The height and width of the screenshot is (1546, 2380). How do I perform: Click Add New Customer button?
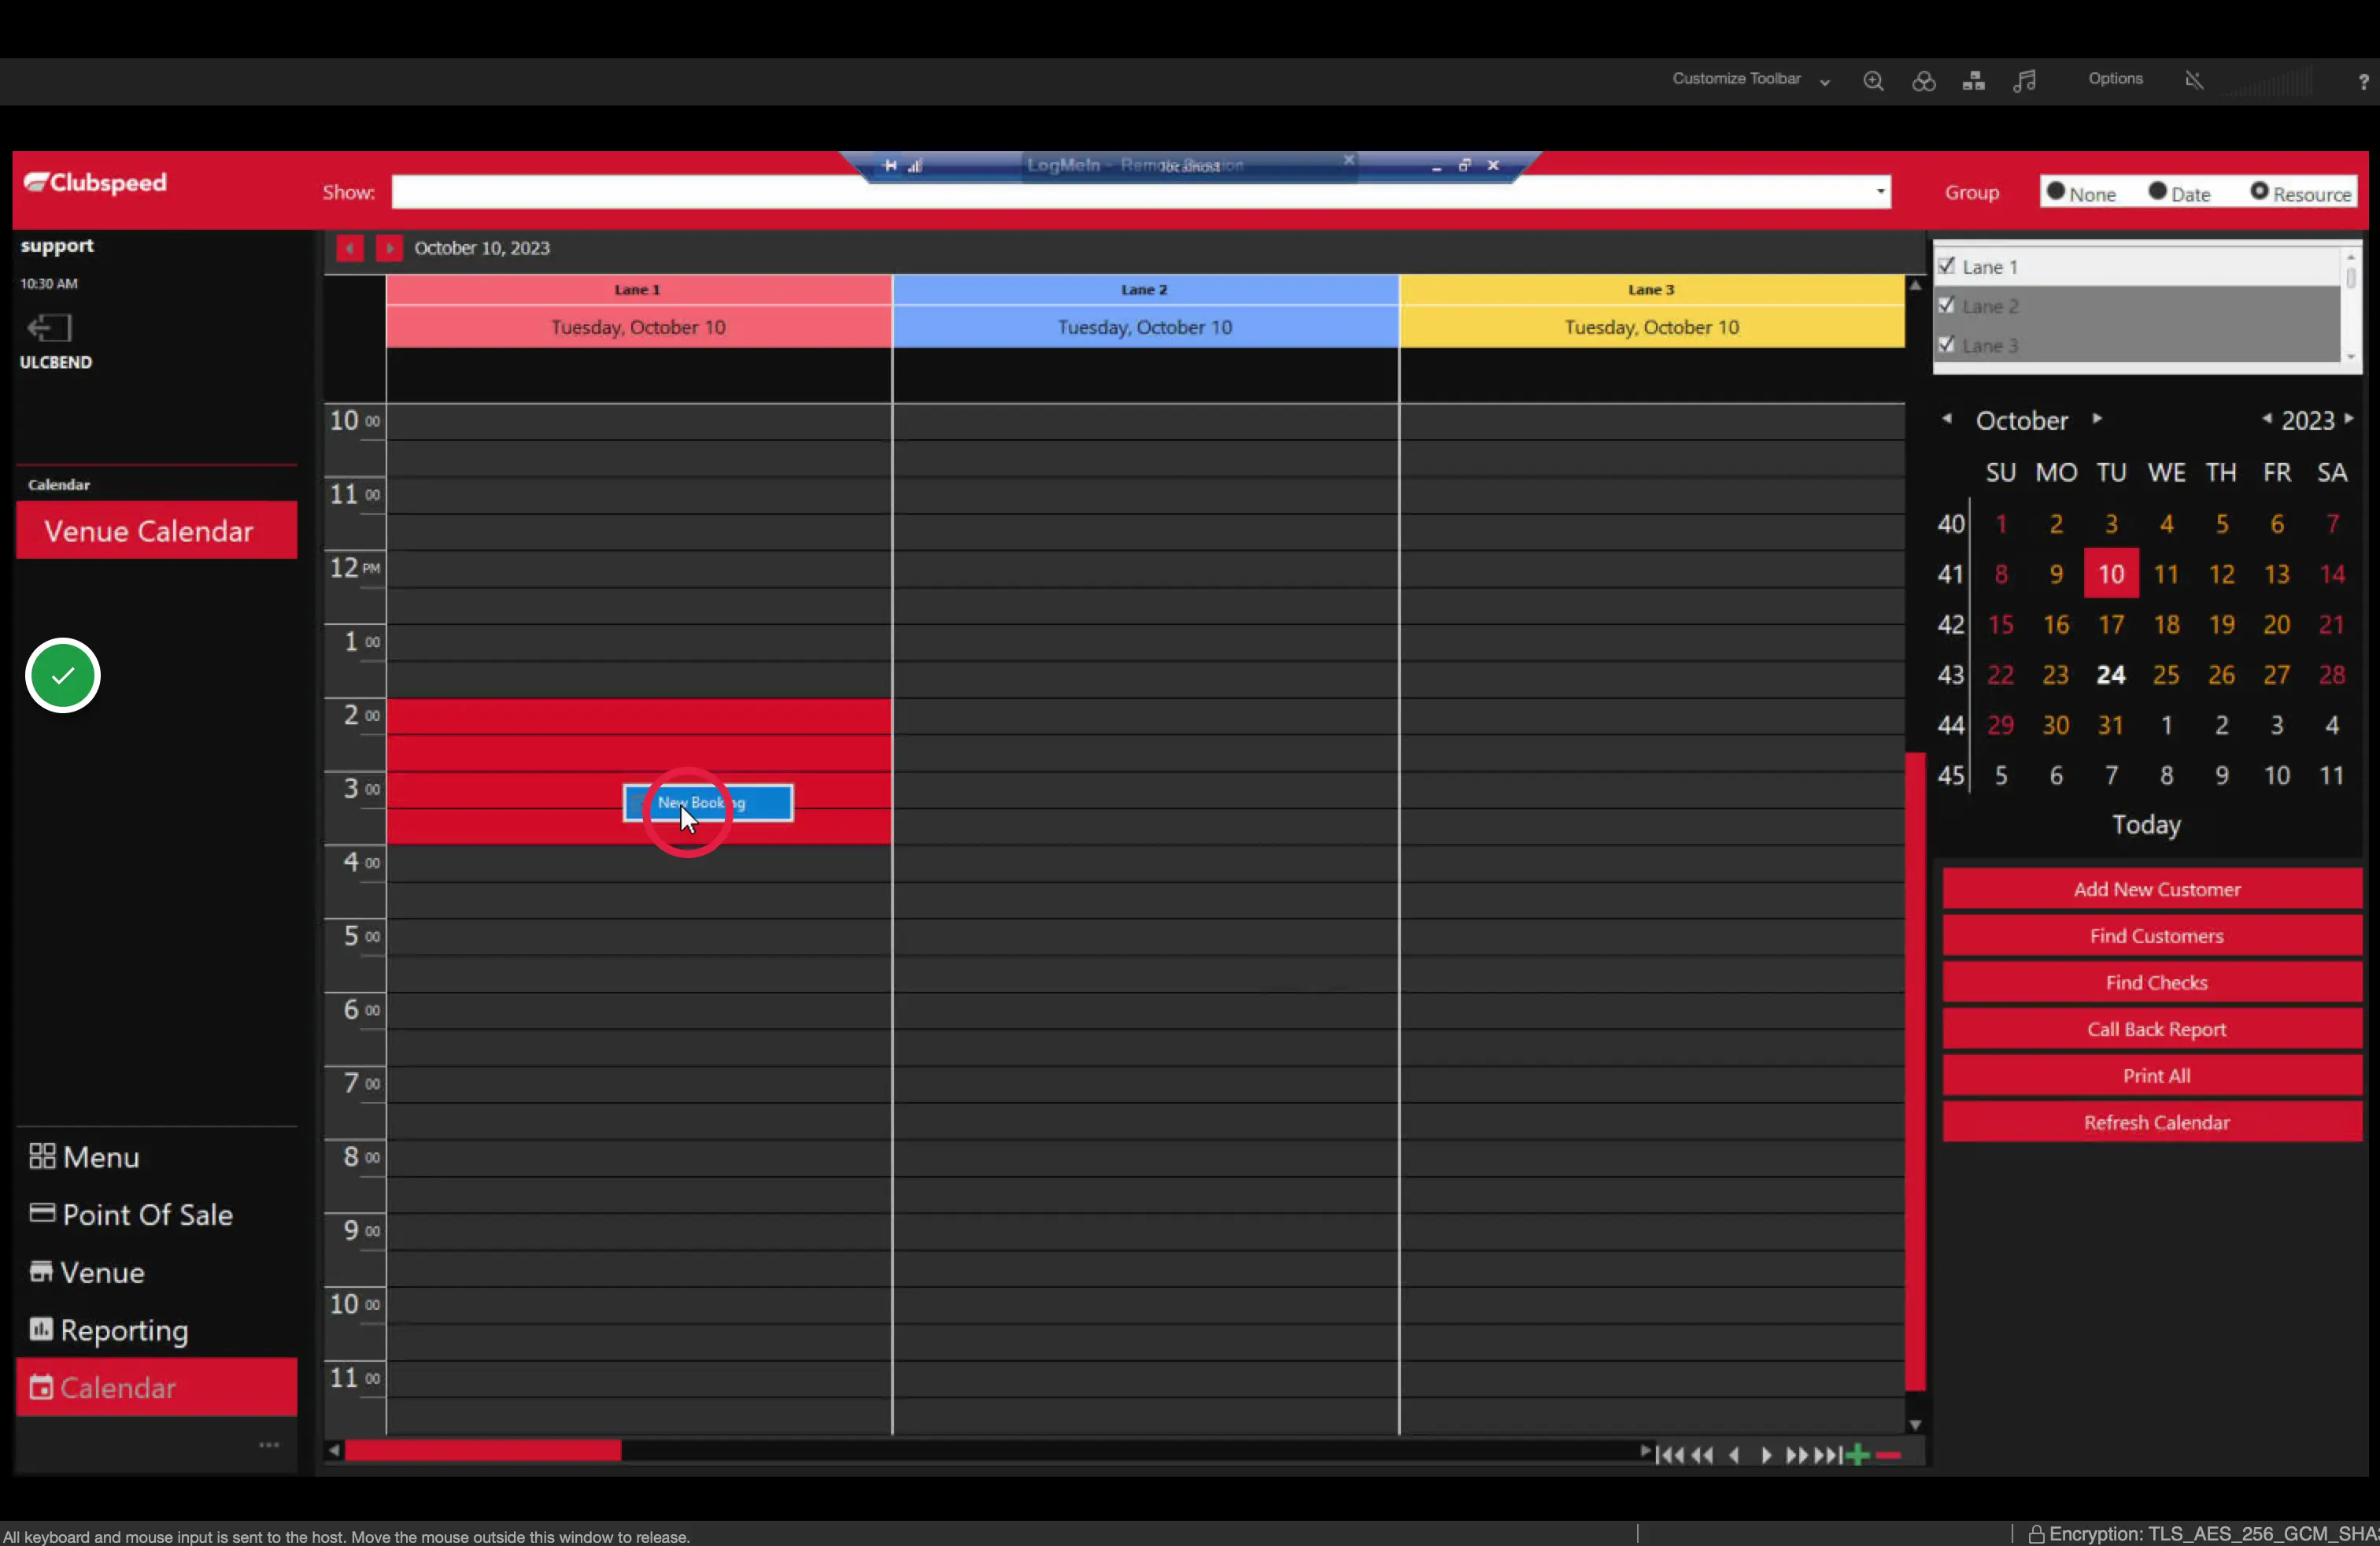[x=2152, y=889]
